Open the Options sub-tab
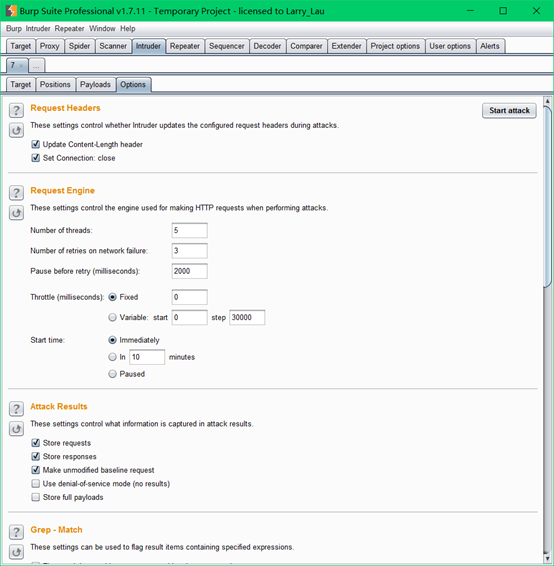 click(x=133, y=84)
